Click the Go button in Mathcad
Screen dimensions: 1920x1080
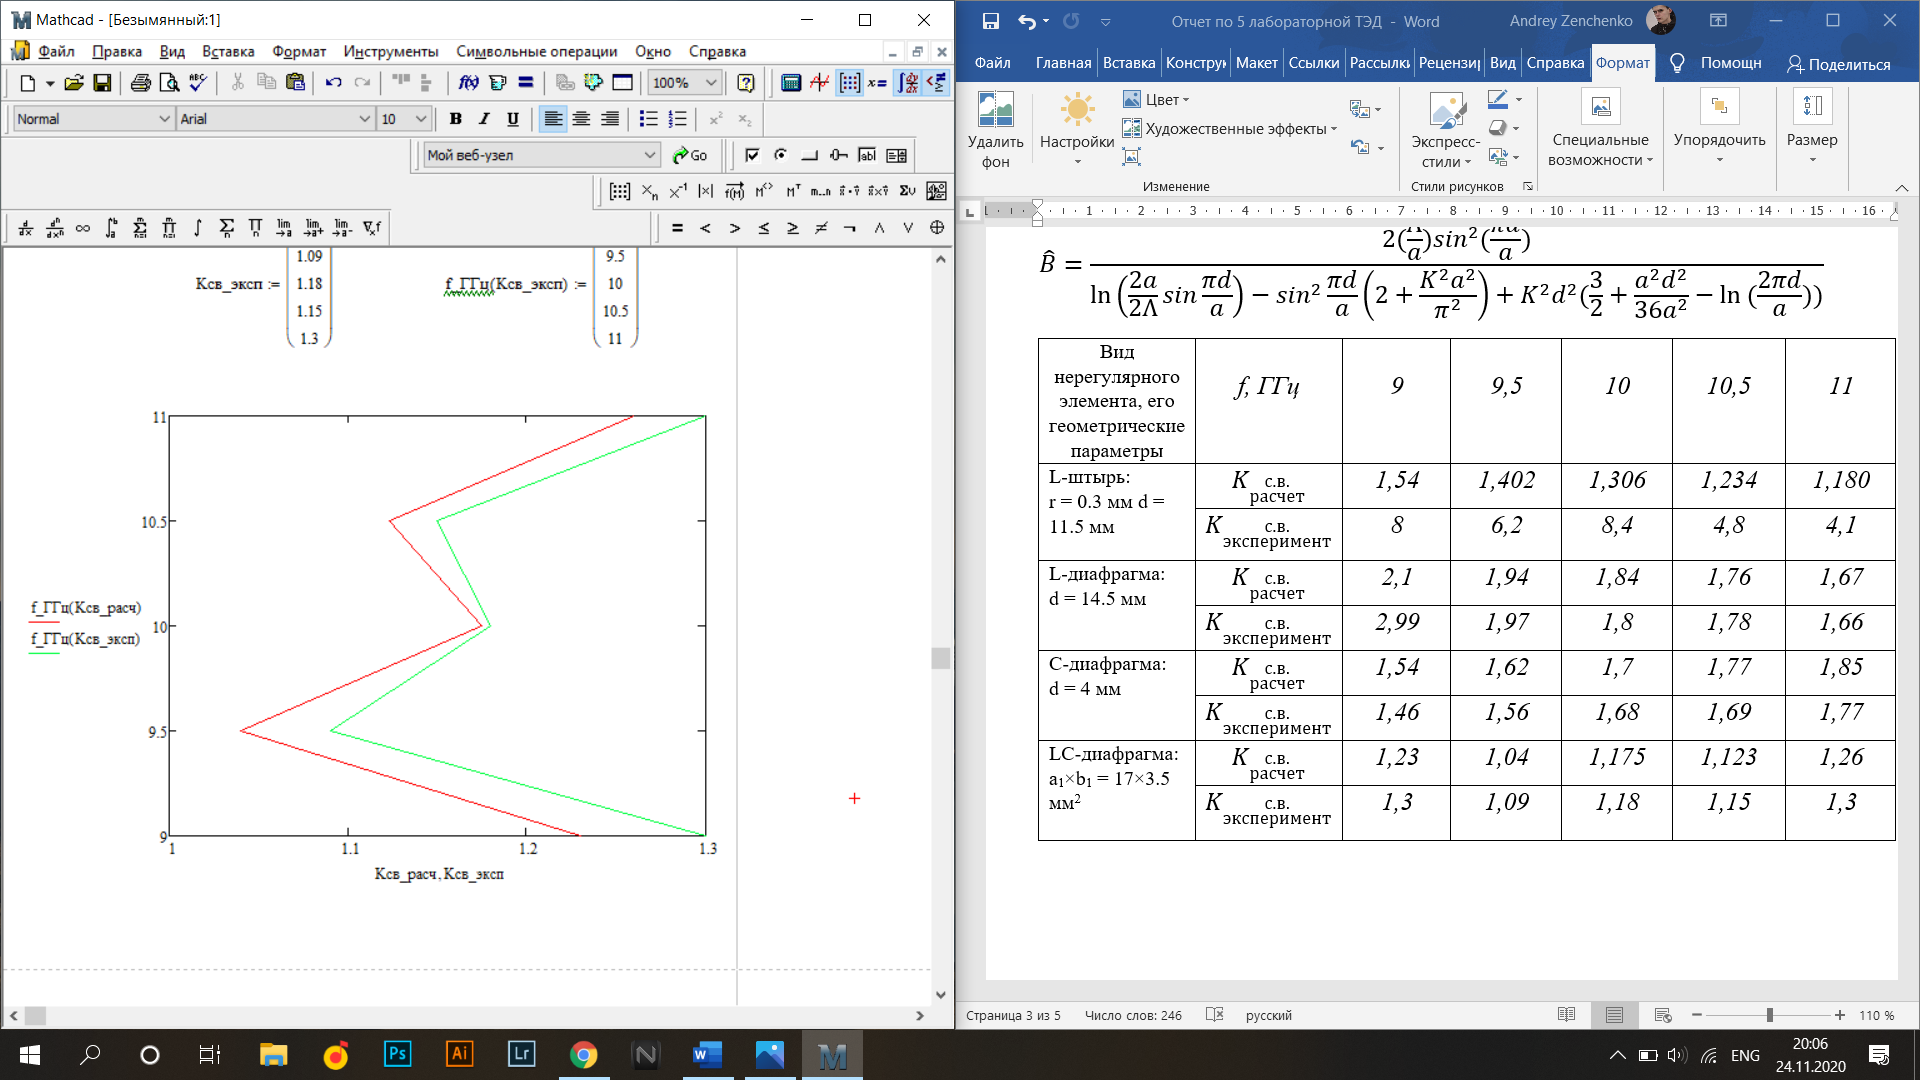[x=690, y=155]
